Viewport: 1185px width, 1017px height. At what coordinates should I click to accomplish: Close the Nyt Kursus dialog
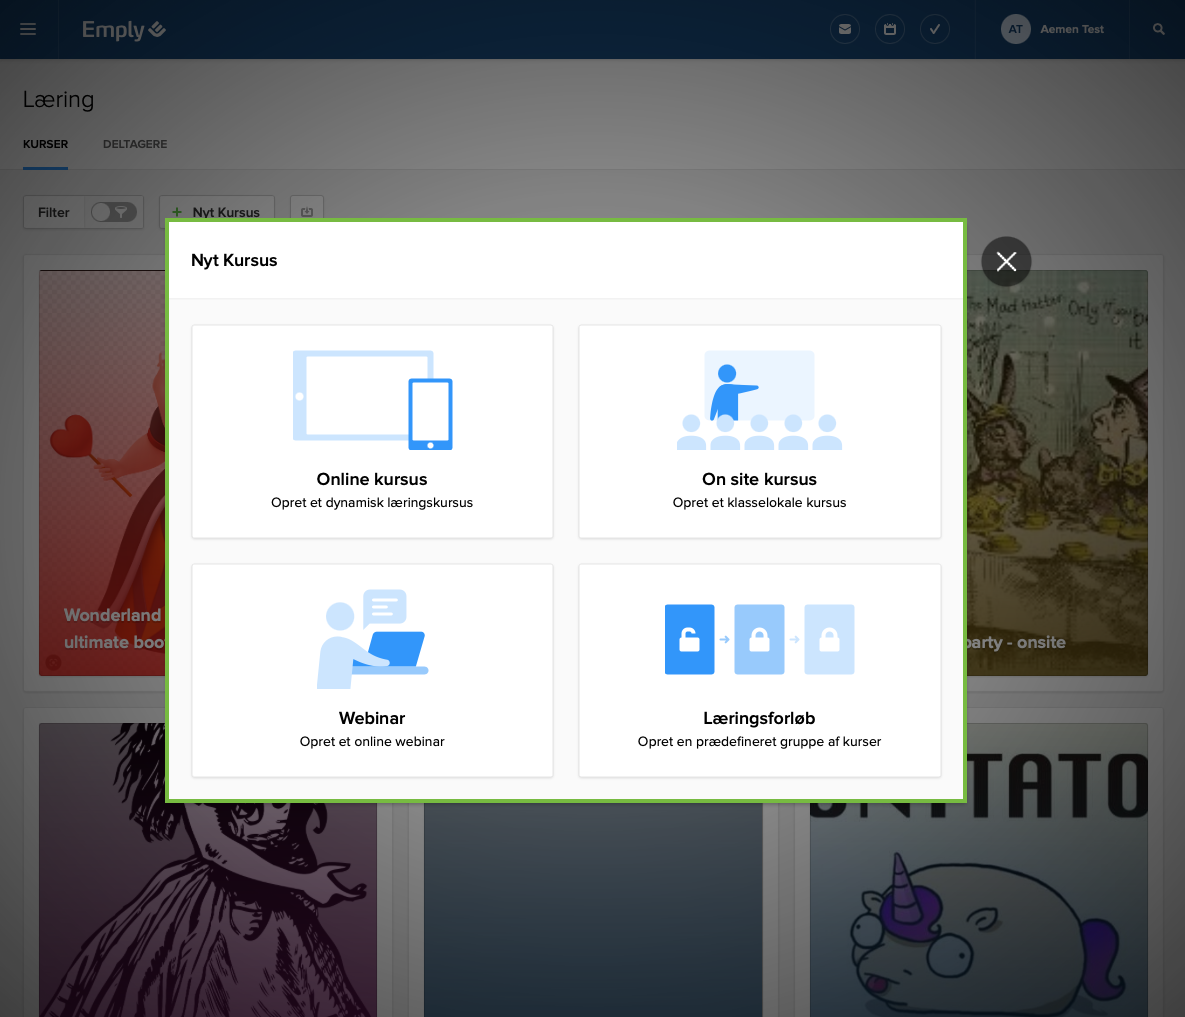point(1006,261)
